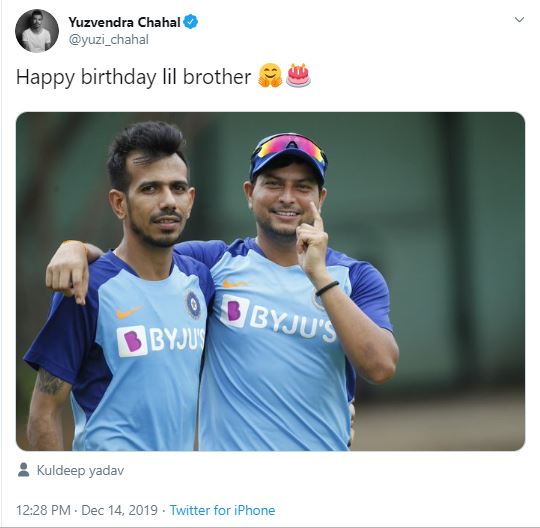540x528 pixels.
Task: Click the BYJU'S logo on left jersey
Action: (160, 340)
